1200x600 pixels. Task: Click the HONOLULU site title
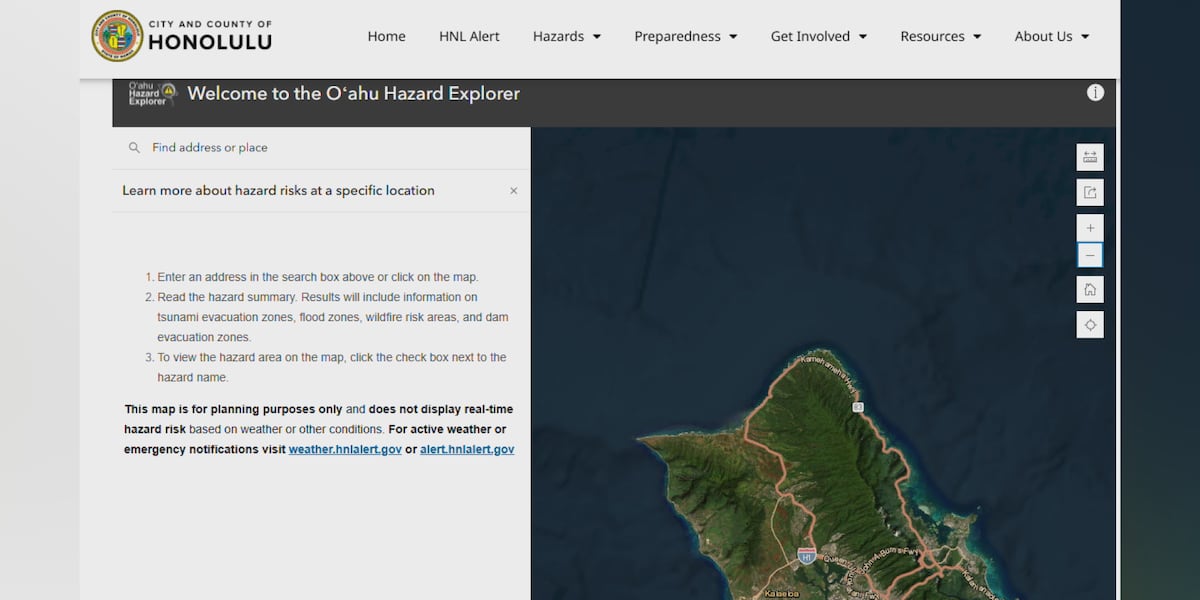[x=210, y=42]
